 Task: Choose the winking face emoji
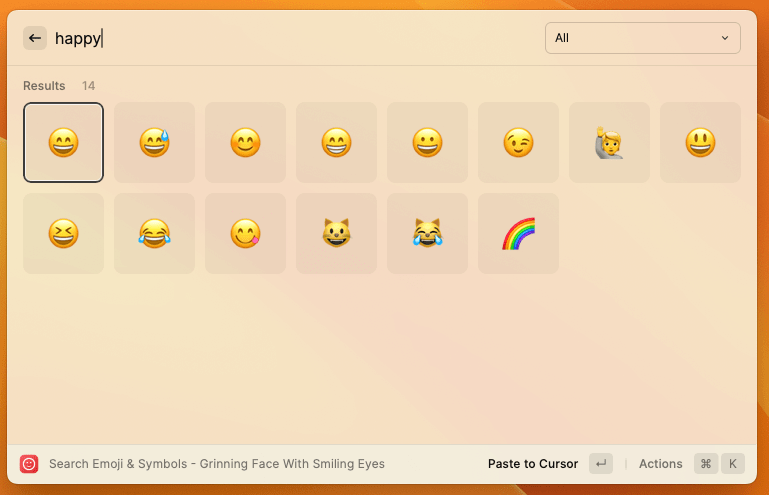[518, 142]
